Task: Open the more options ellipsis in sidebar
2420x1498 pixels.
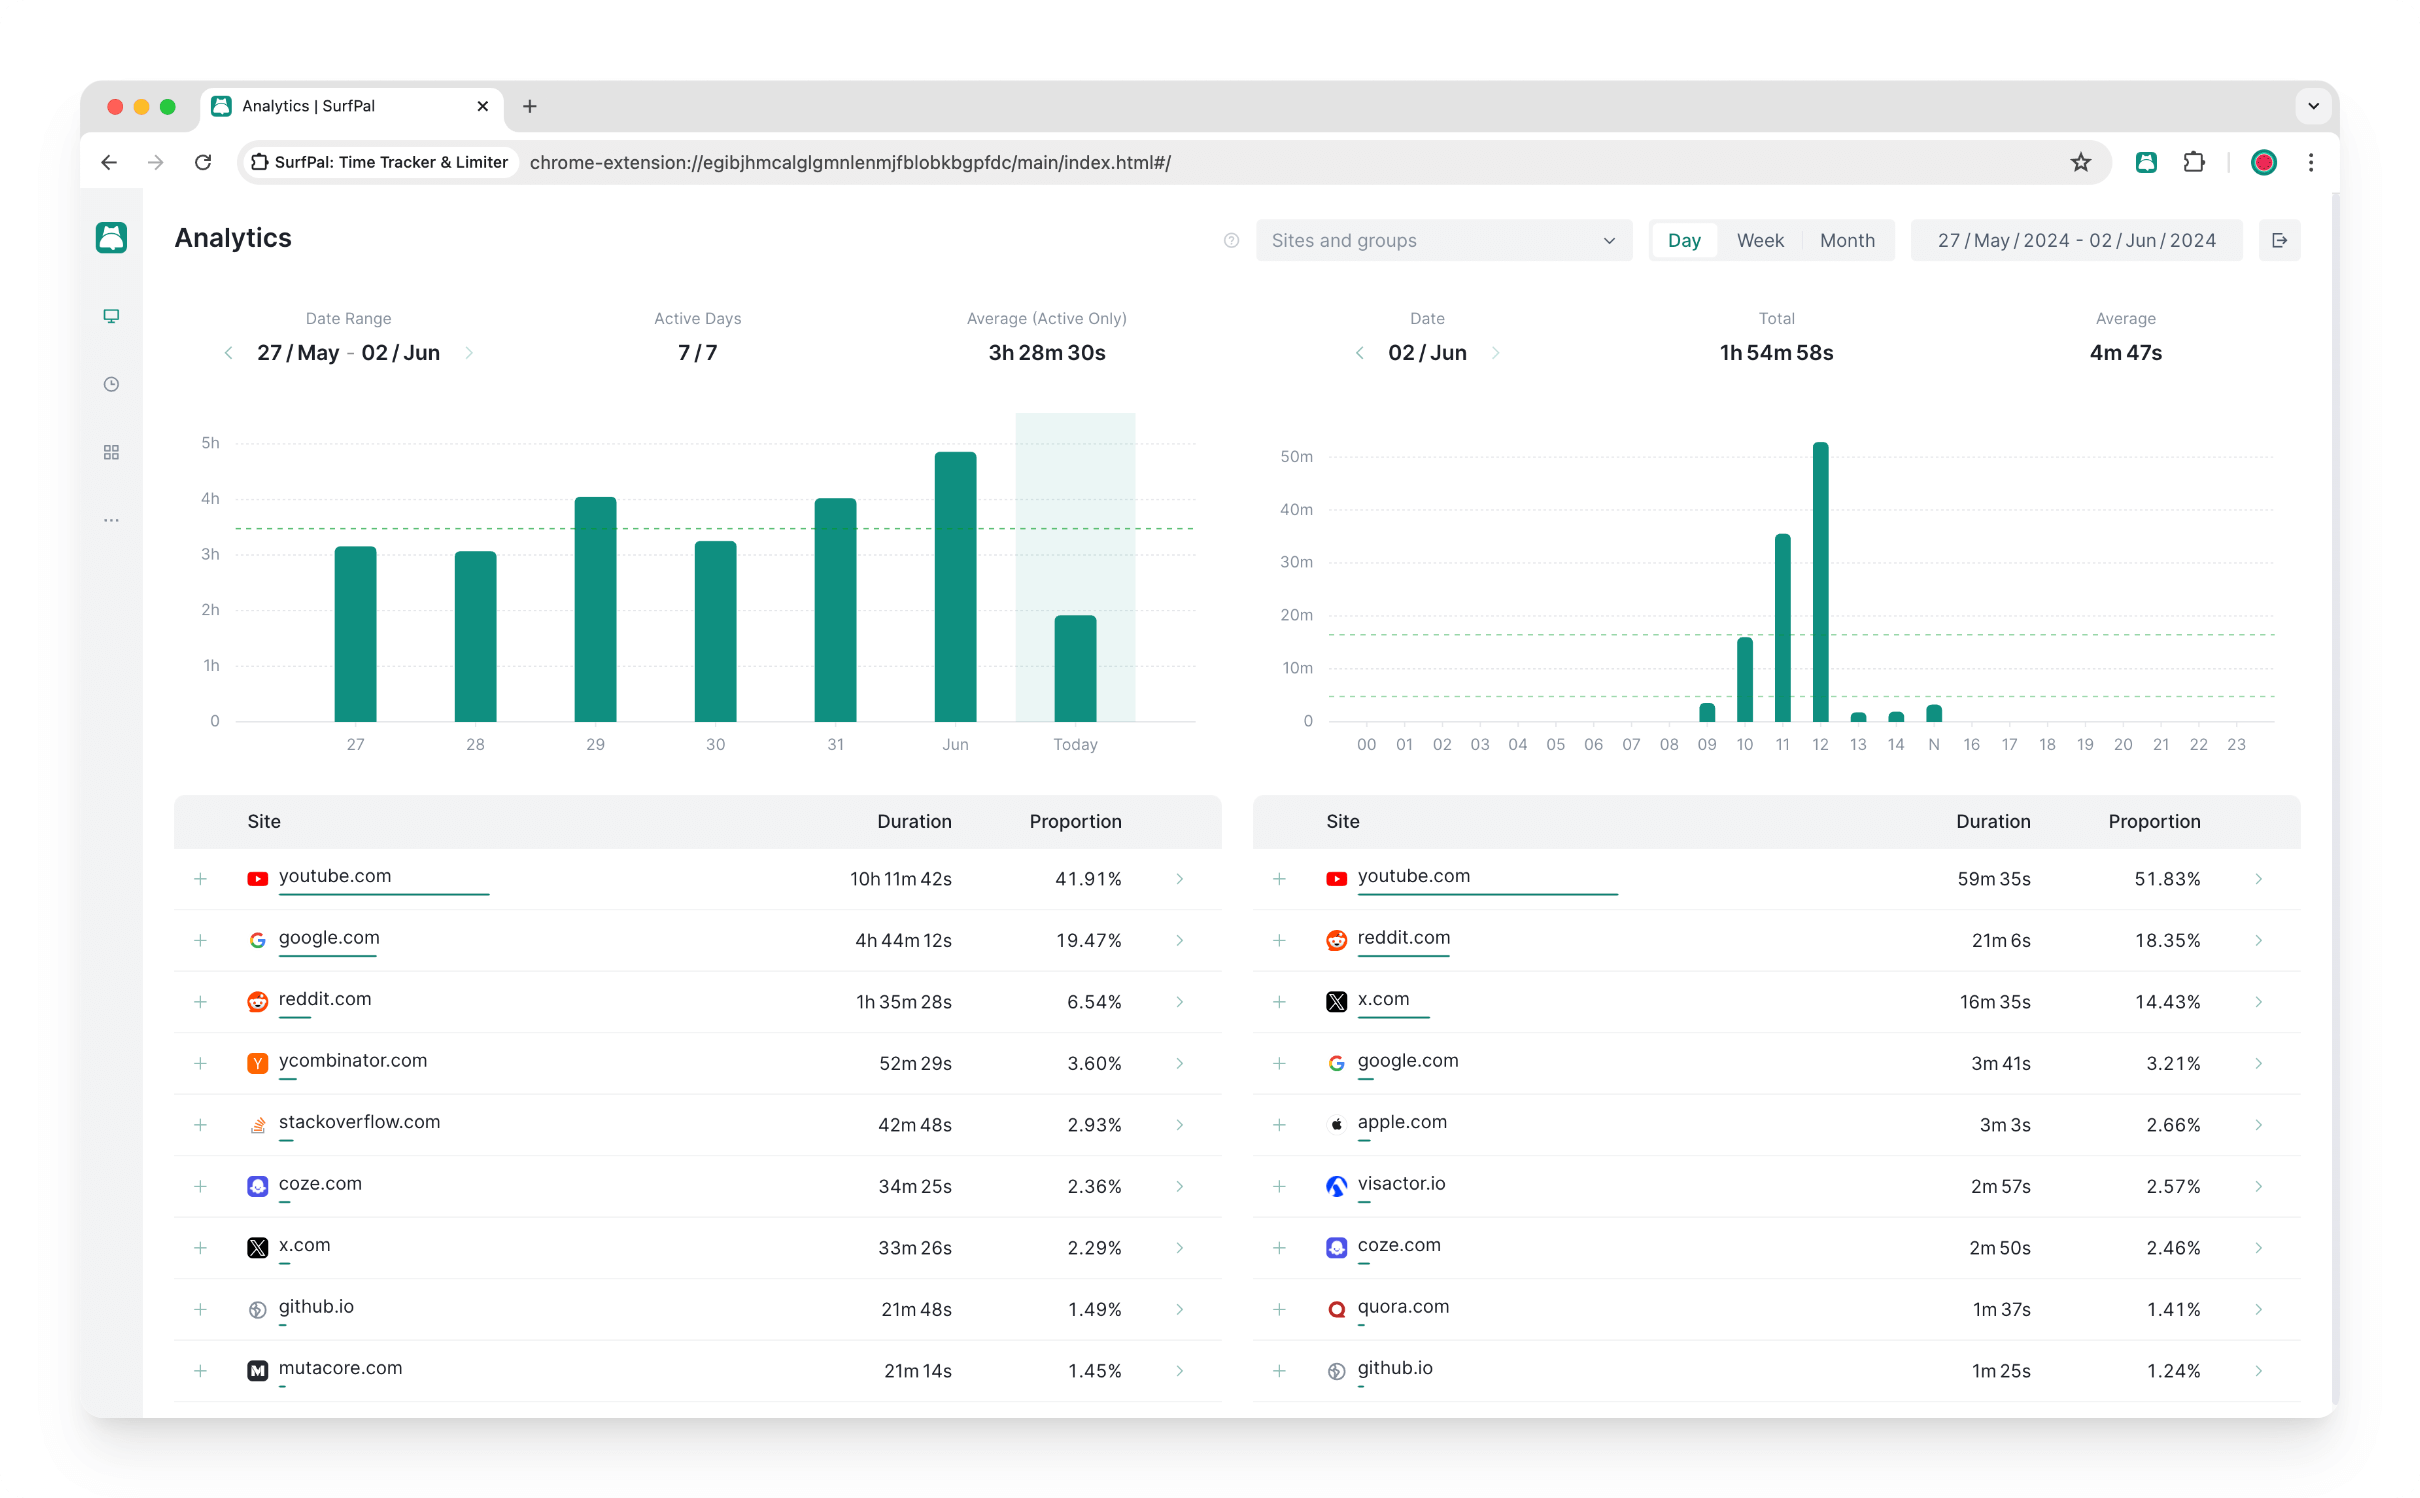Action: [111, 520]
